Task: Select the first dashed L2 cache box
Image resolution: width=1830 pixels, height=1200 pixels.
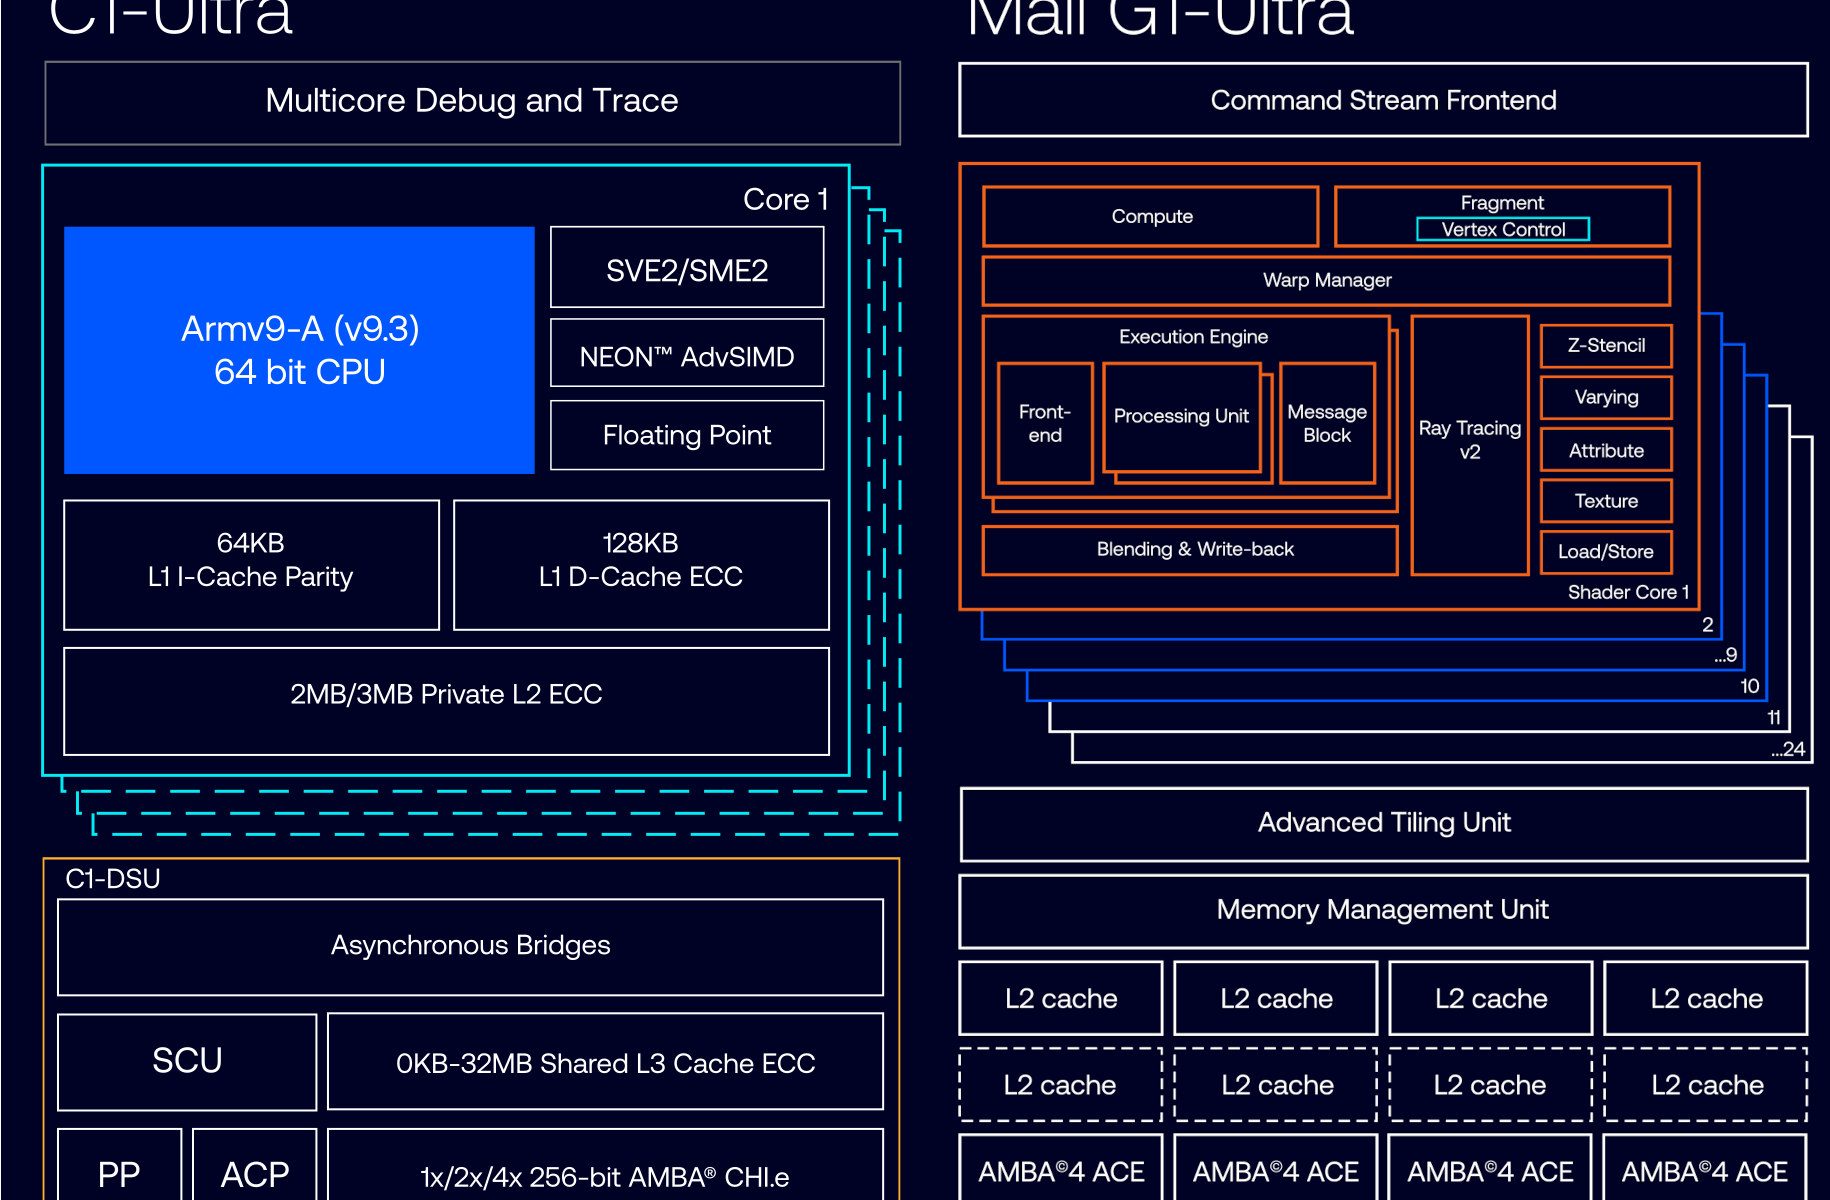Action: tap(1061, 1085)
